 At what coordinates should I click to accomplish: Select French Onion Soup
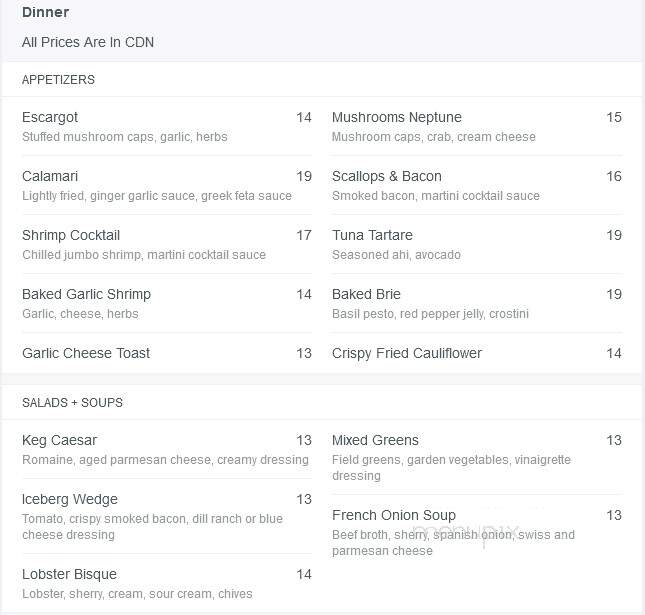click(477, 532)
